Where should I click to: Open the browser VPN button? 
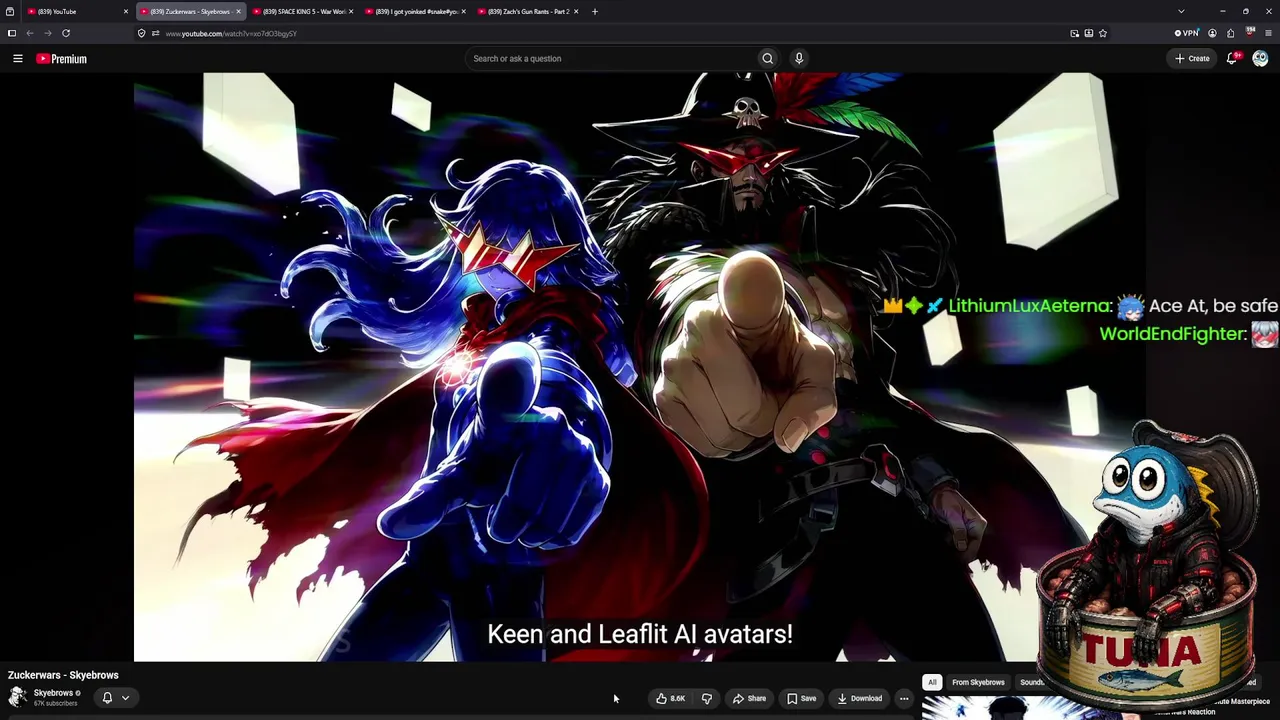coord(1187,33)
